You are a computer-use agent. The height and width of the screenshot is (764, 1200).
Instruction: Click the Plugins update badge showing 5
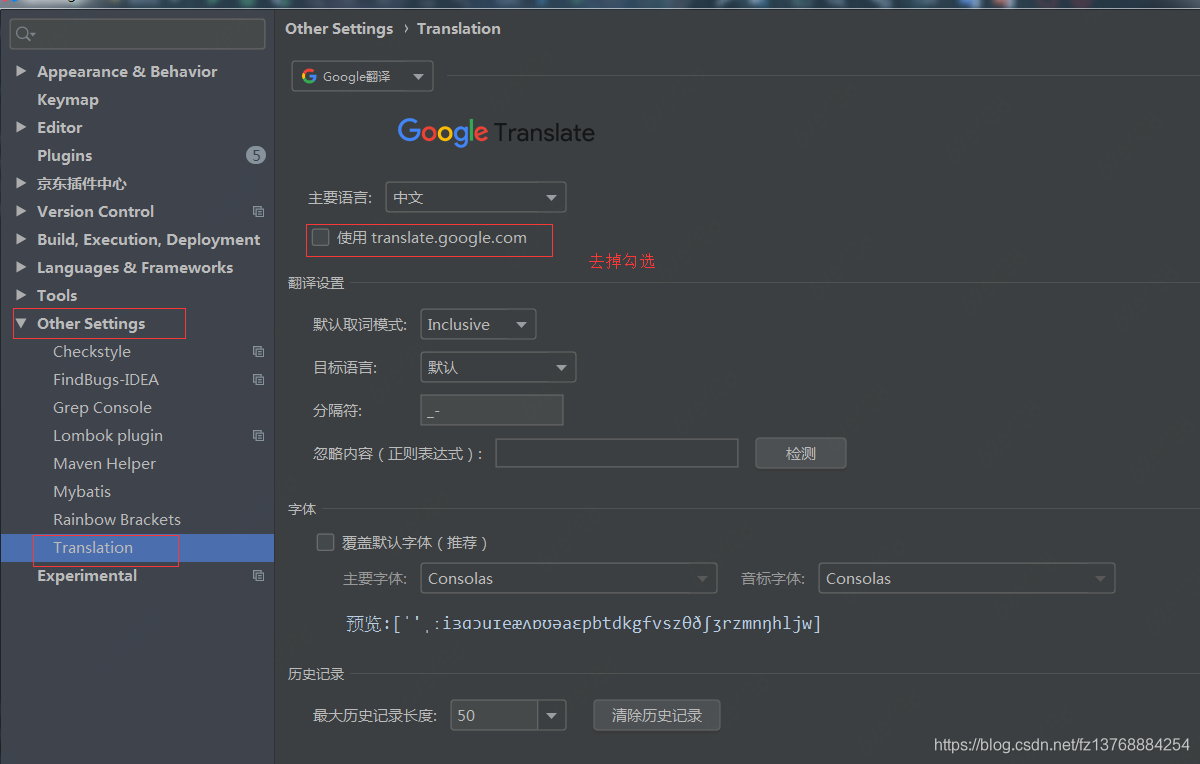pos(256,155)
